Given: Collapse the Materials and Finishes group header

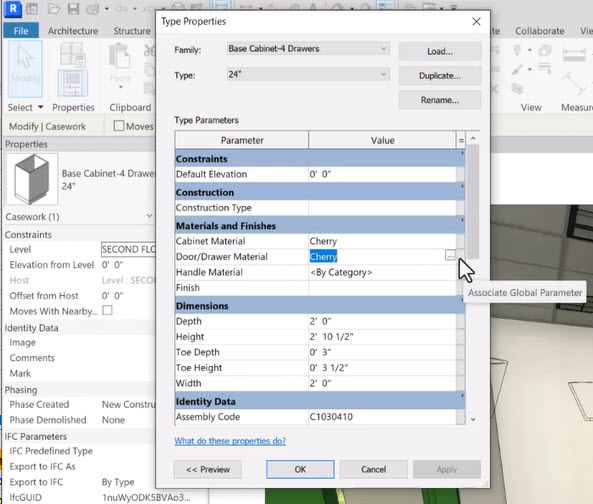Looking at the screenshot, I should (x=320, y=226).
